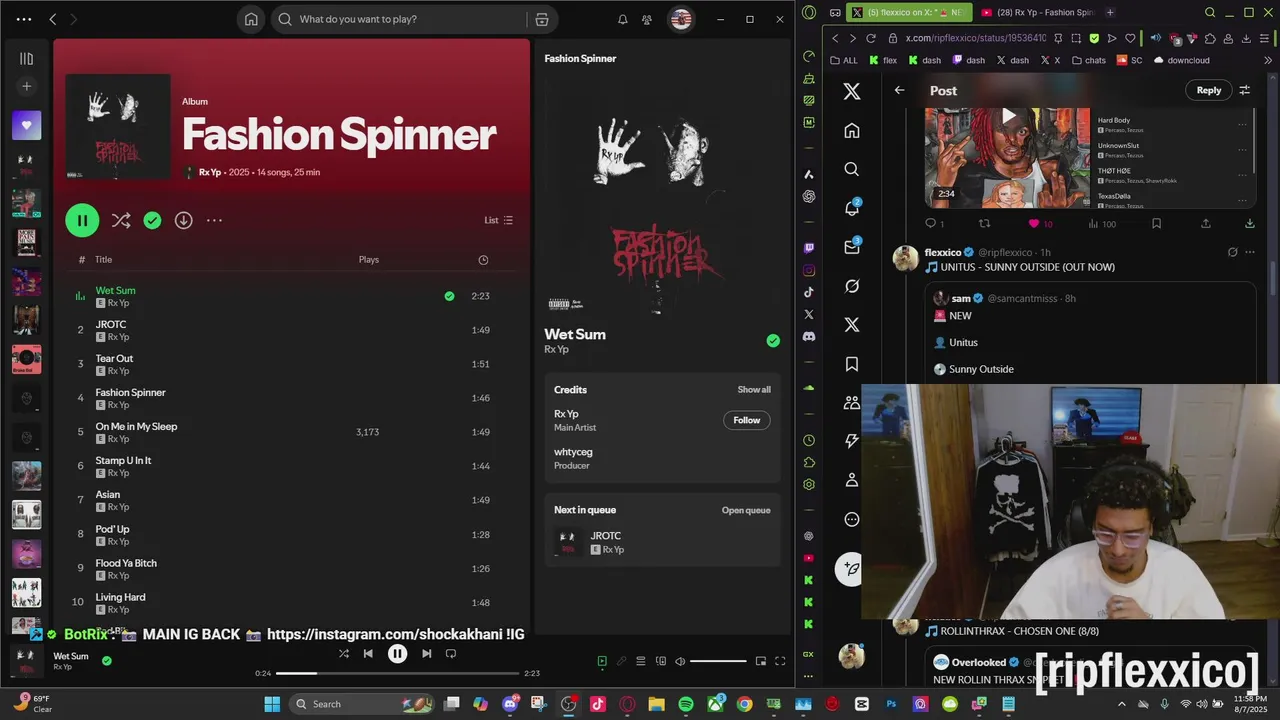Open Spotify profile avatar menu
Screen dimensions: 1280x720
coord(681,19)
